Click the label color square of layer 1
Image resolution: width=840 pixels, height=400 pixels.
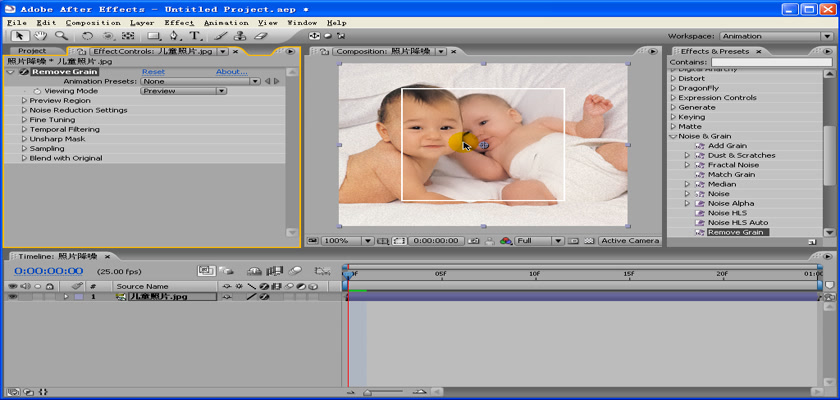pyautogui.click(x=78, y=297)
